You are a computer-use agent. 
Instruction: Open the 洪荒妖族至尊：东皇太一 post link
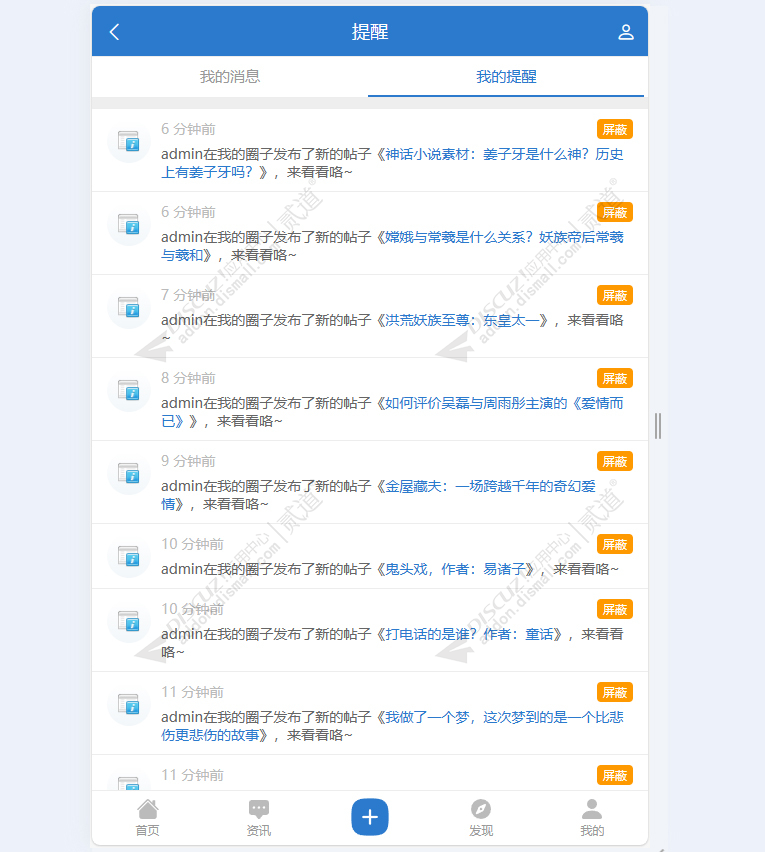[x=461, y=320]
